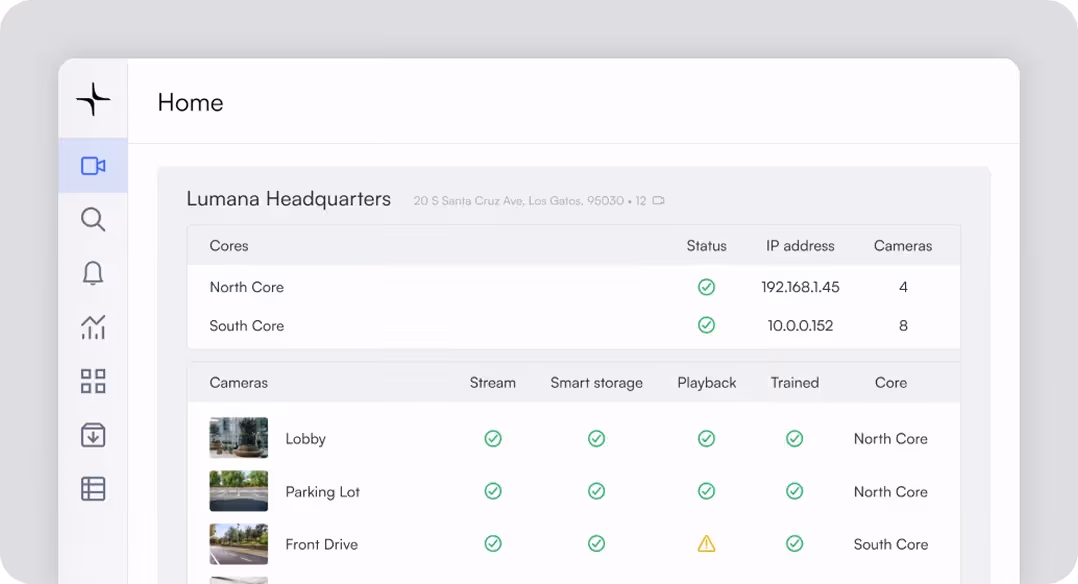Click Cameras header in cameras table
This screenshot has height=584, width=1078.
(x=239, y=383)
